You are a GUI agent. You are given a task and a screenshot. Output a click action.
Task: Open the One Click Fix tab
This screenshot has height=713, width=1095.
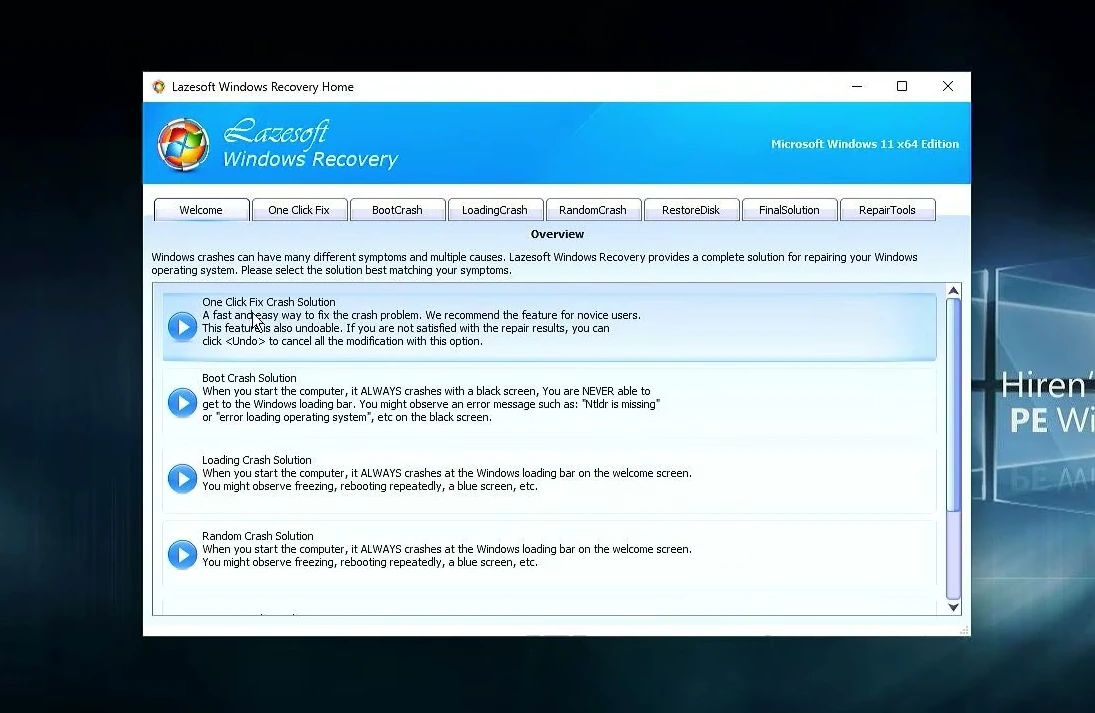pyautogui.click(x=299, y=210)
